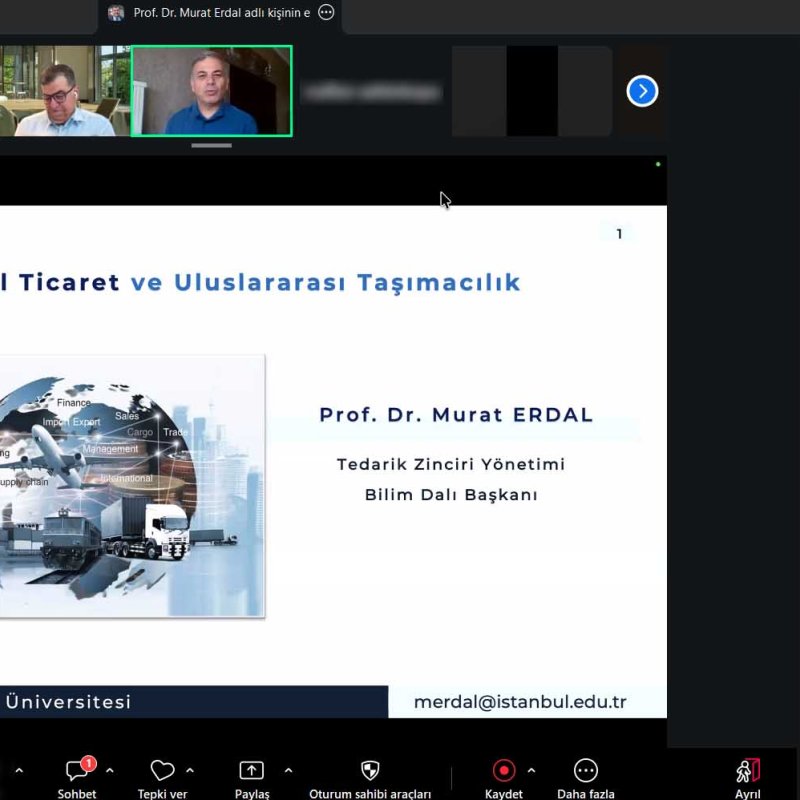
Task: Select the active speaker tile with green border
Action: [x=212, y=91]
